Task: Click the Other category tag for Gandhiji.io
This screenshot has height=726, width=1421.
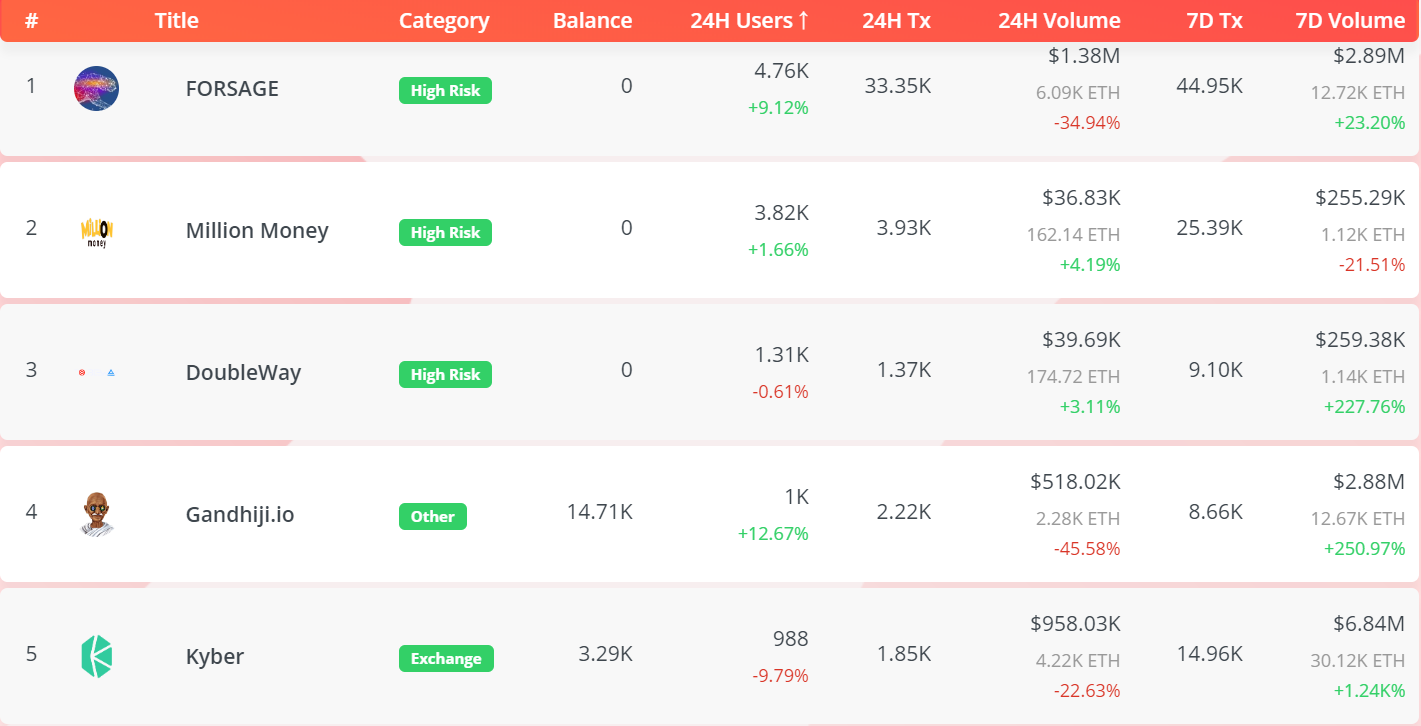Action: (x=432, y=517)
